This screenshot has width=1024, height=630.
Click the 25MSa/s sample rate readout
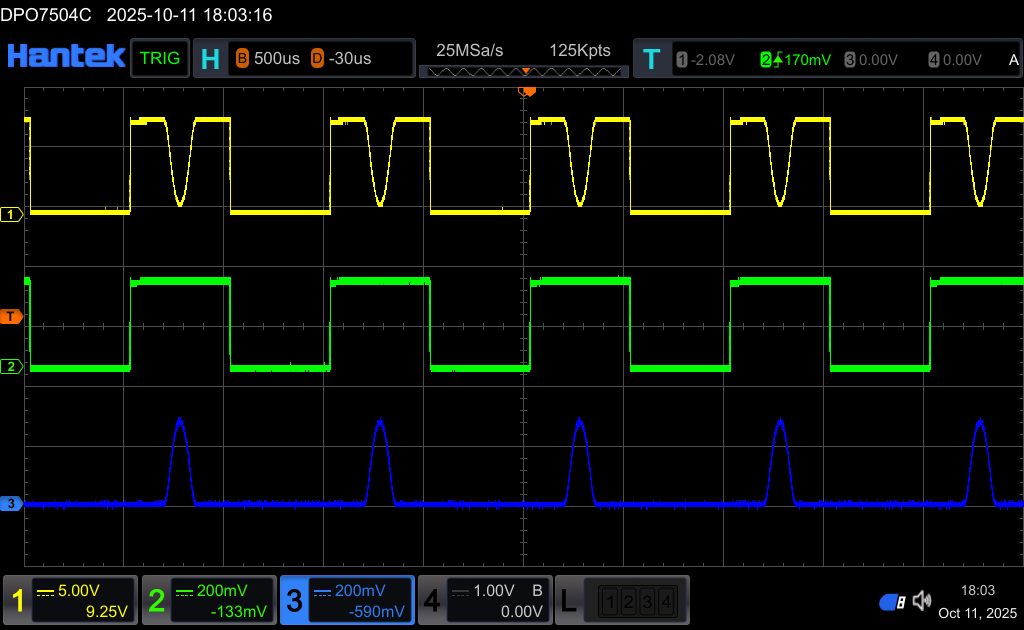[470, 50]
